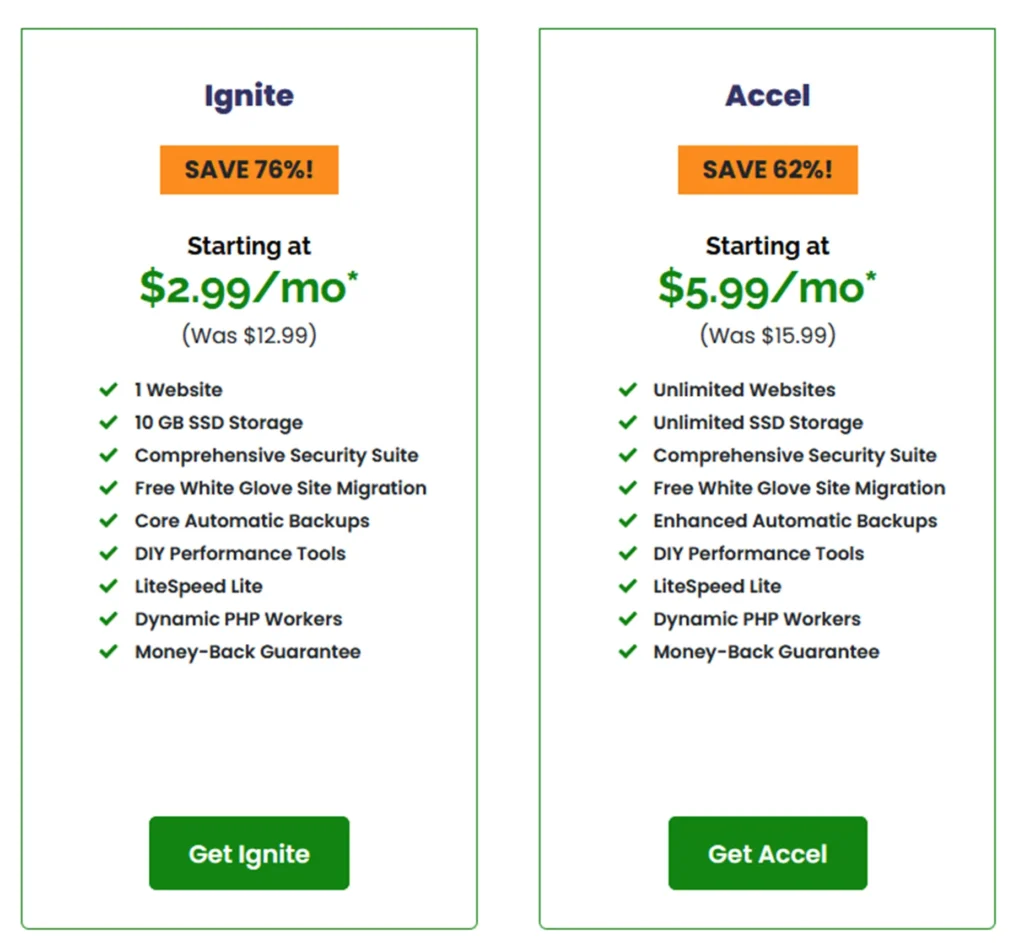Screen dimensions: 1024x943
Task: Click the Get Ignite button
Action: tap(249, 852)
